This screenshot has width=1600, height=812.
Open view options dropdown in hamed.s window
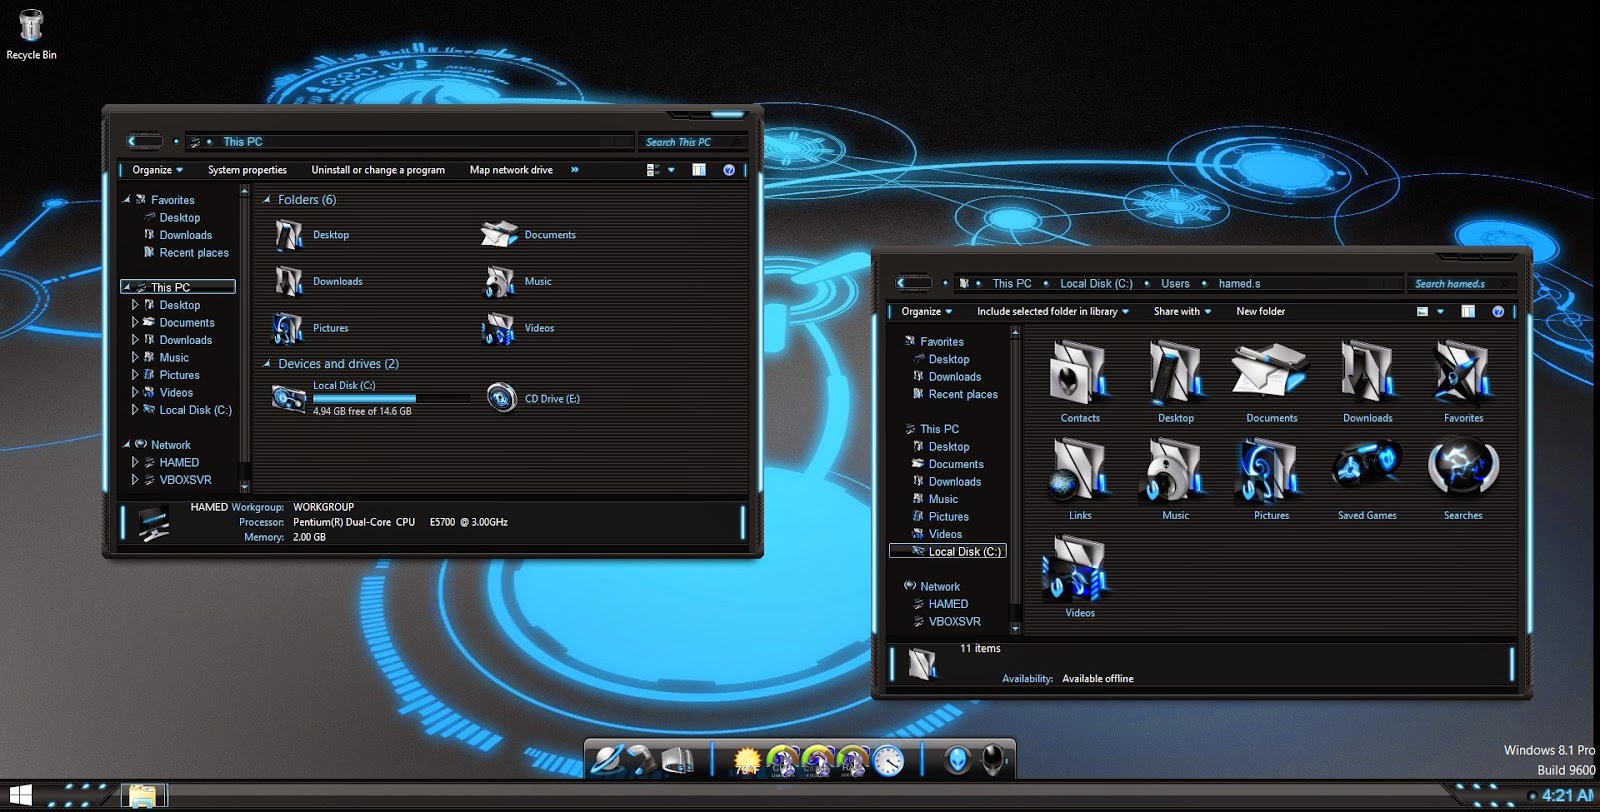tap(1440, 312)
